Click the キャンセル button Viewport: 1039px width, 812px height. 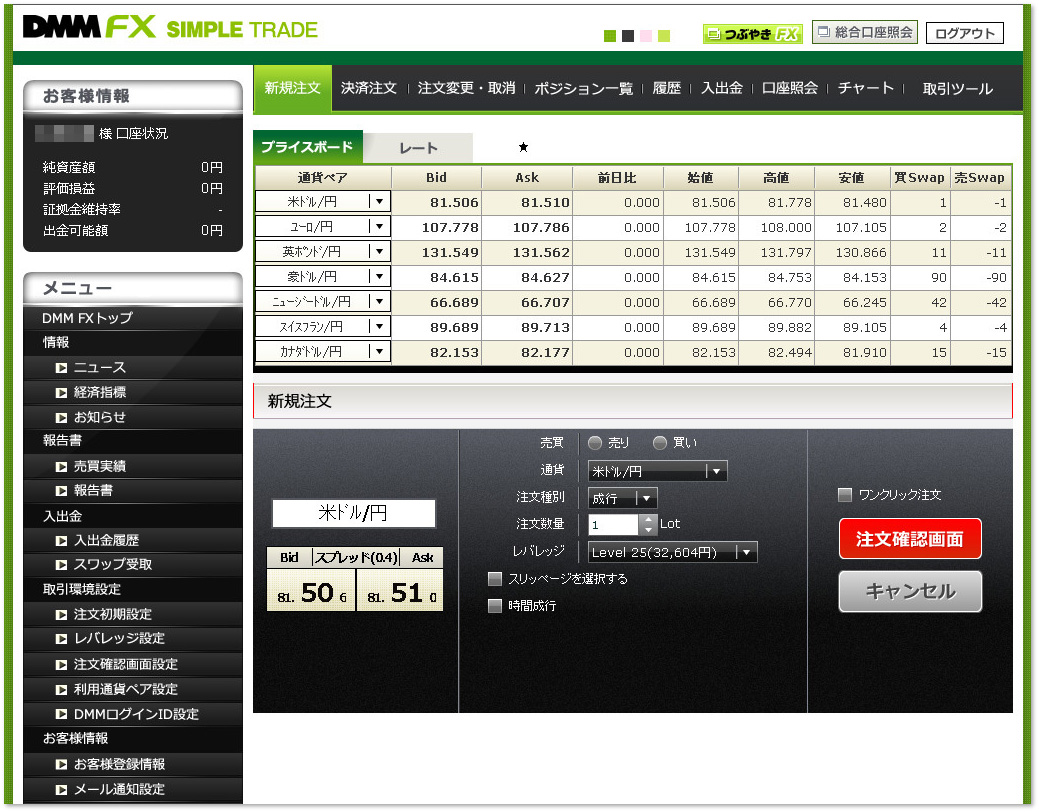[910, 591]
